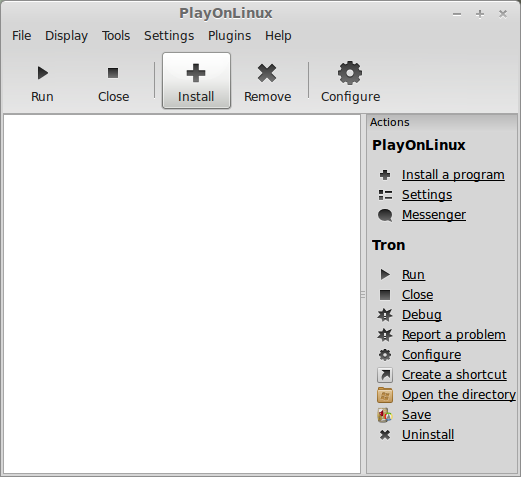Click the Remove toolbar X icon
The image size is (521, 477).
(267, 73)
